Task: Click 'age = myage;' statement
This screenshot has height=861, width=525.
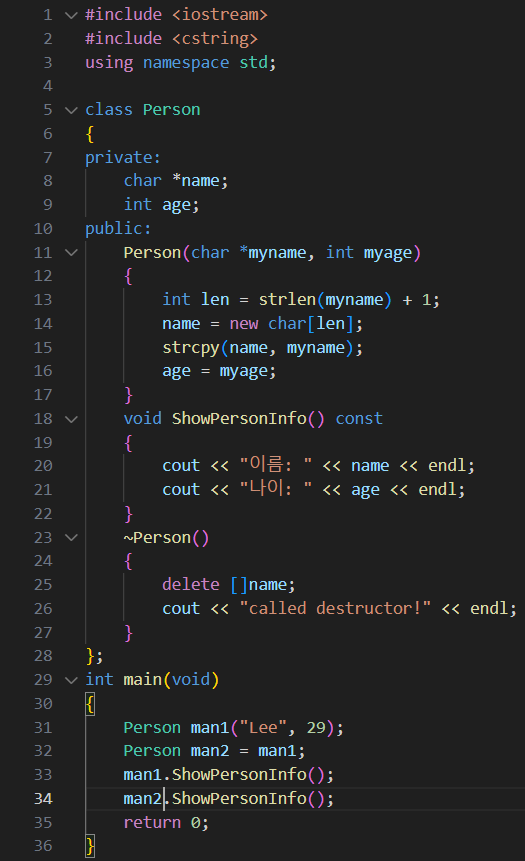Action: pos(219,372)
